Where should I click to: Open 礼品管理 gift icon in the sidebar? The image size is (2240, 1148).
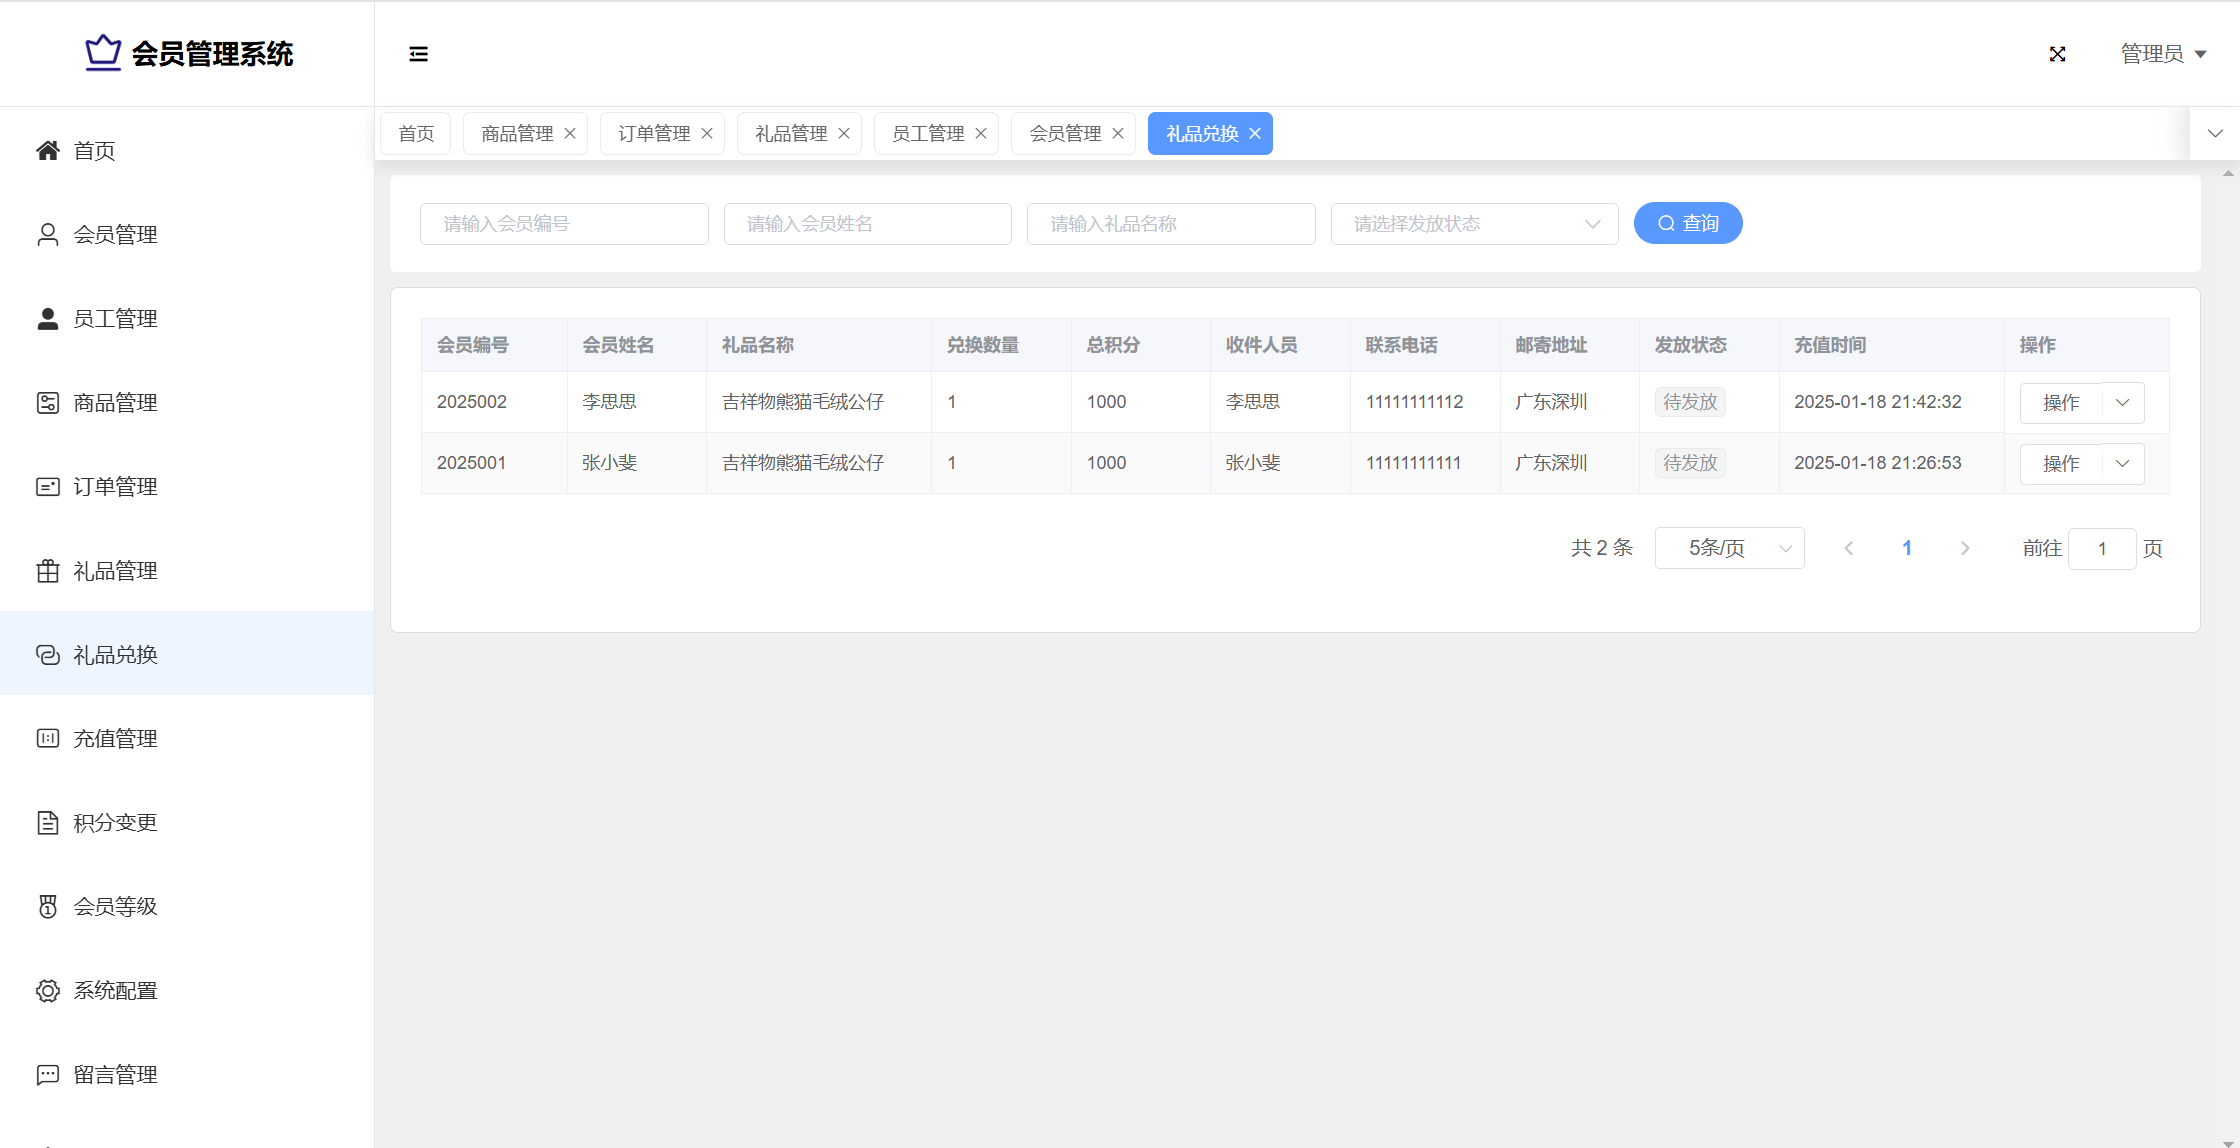click(48, 571)
